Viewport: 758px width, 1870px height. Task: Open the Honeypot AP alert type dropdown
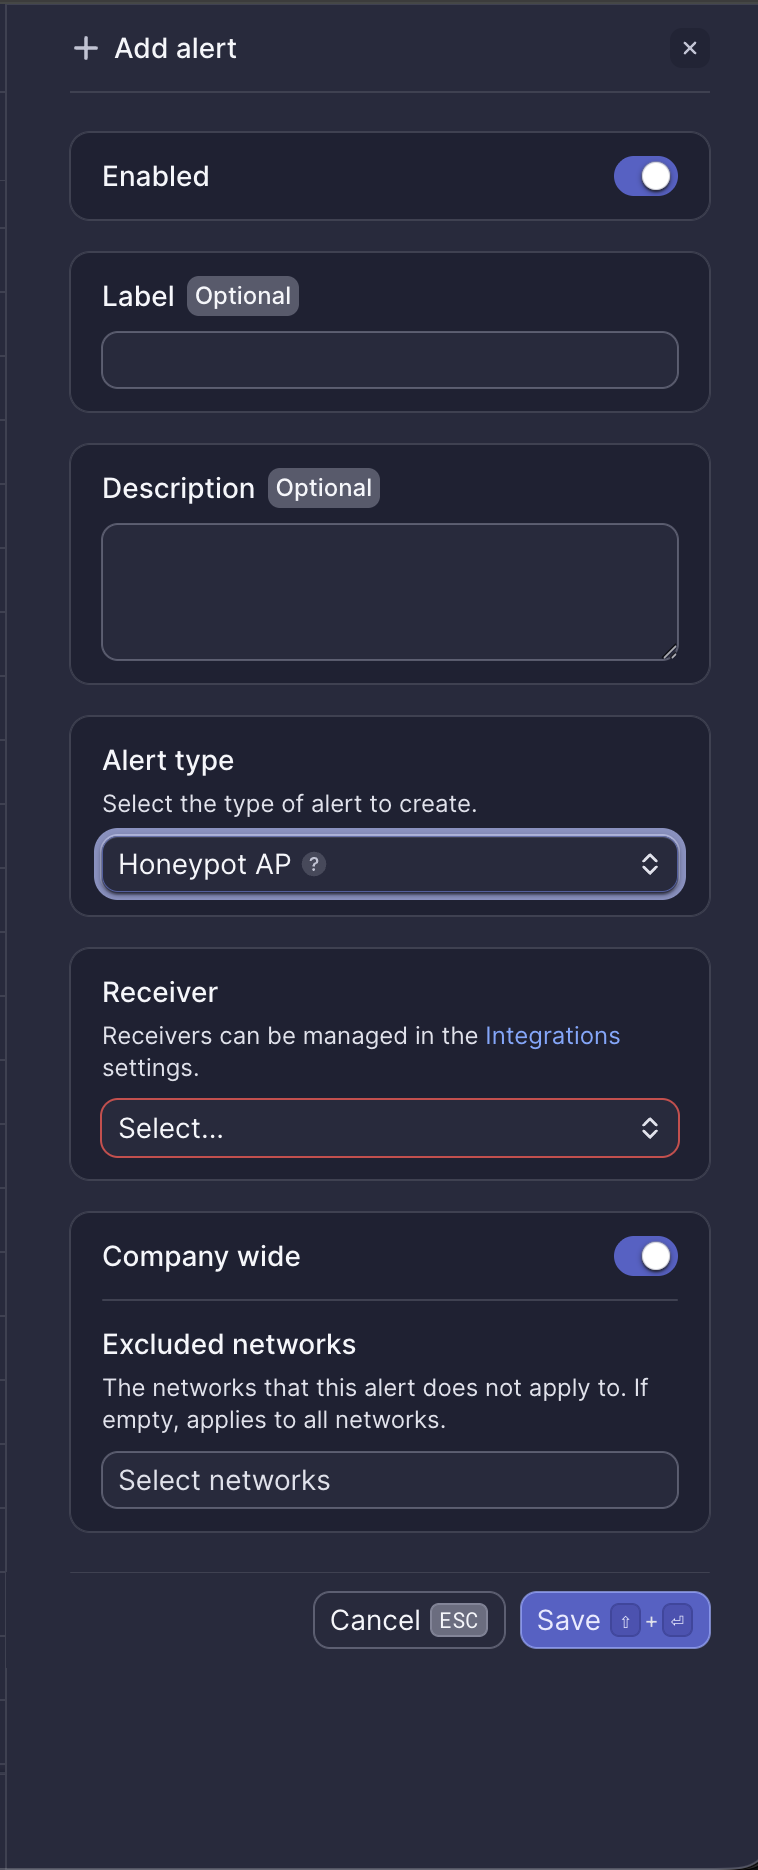pos(390,864)
